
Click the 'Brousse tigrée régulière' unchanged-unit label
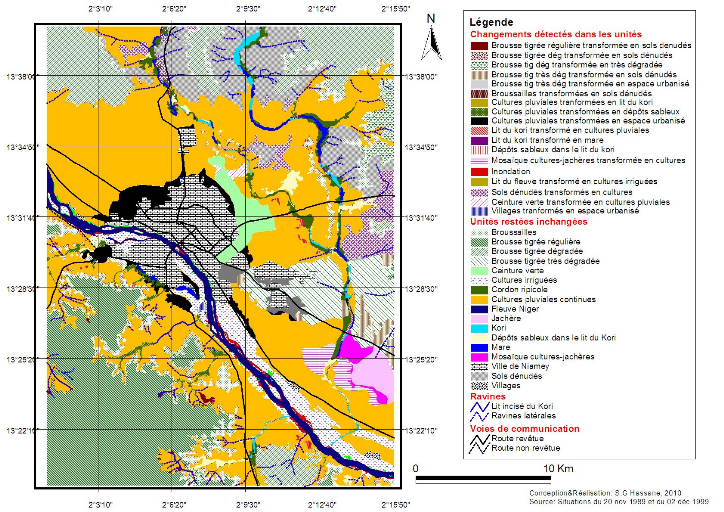click(536, 242)
